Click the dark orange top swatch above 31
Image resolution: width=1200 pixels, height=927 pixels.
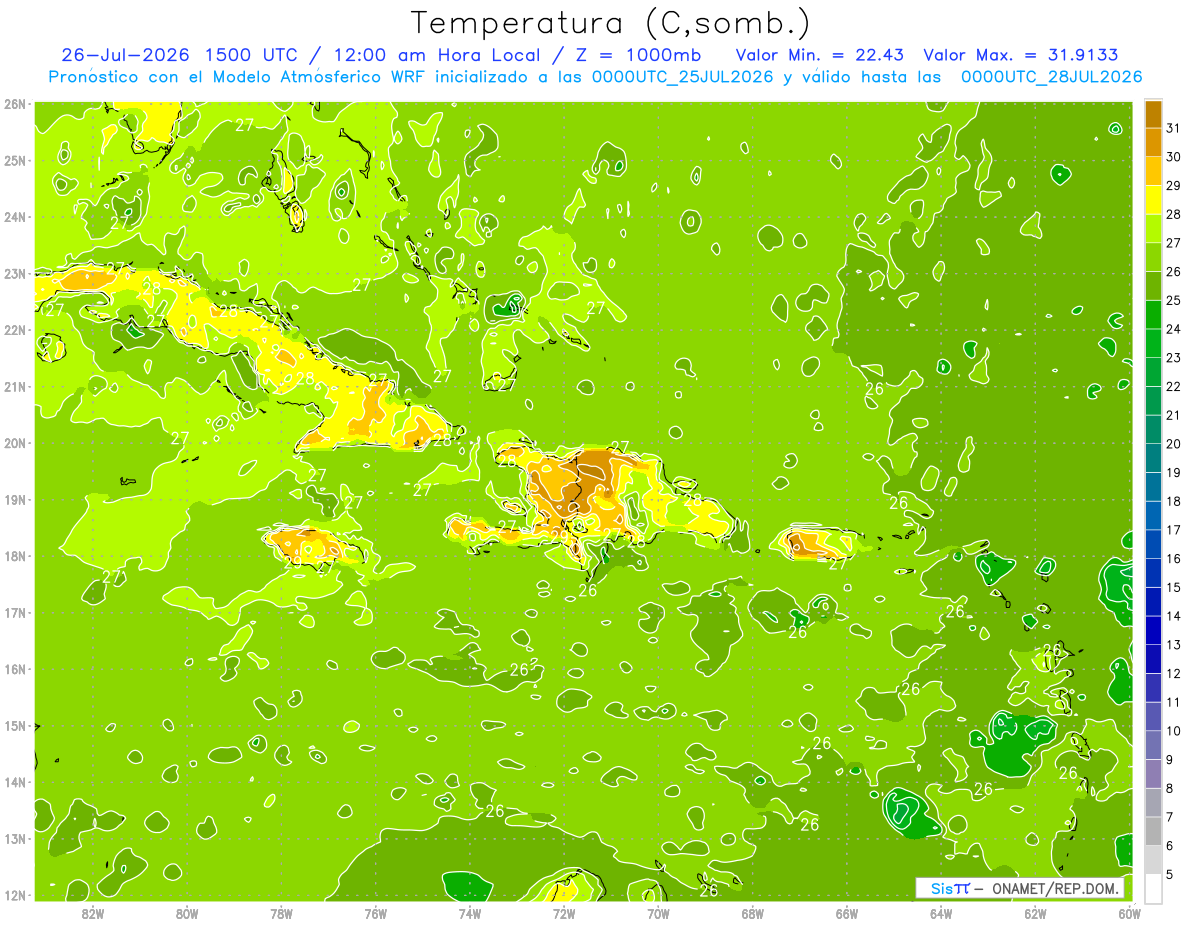tap(1153, 114)
